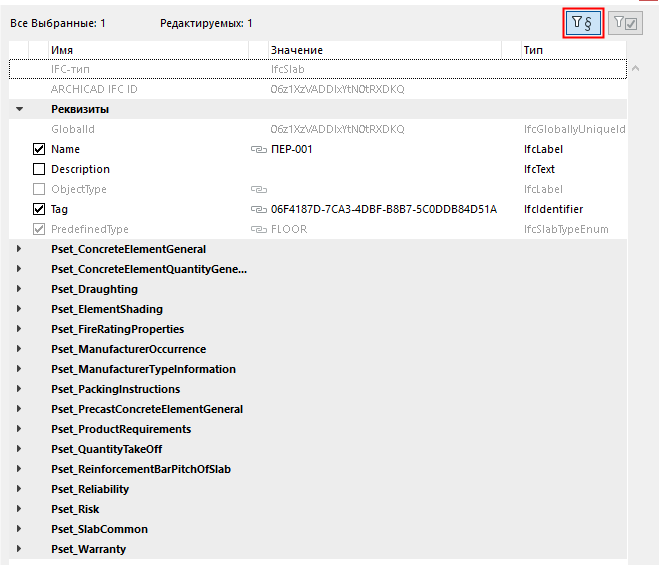
Task: Click the IfcGloballyUniqueId type cell
Action: (575, 129)
